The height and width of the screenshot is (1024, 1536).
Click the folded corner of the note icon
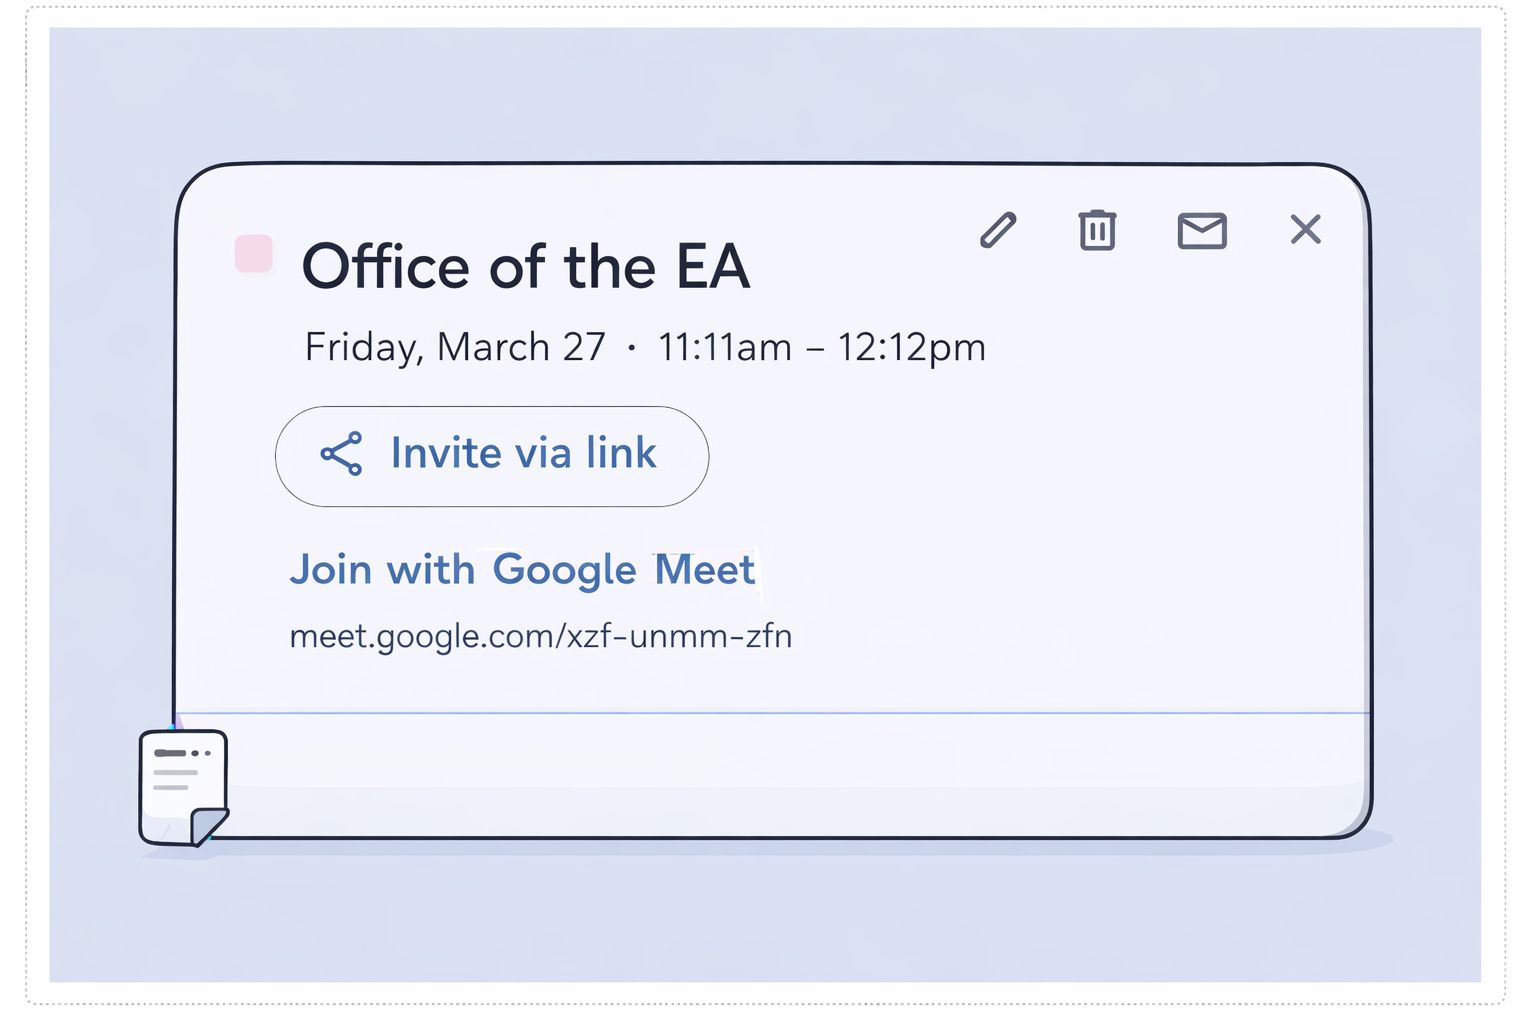click(209, 825)
